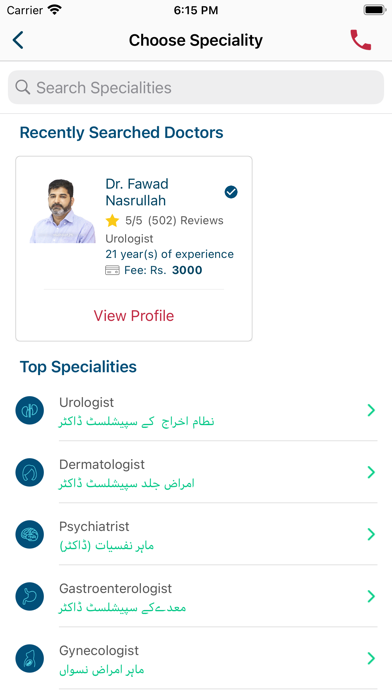The image size is (392, 696).
Task: Tap the red phone call icon
Action: pyautogui.click(x=360, y=40)
